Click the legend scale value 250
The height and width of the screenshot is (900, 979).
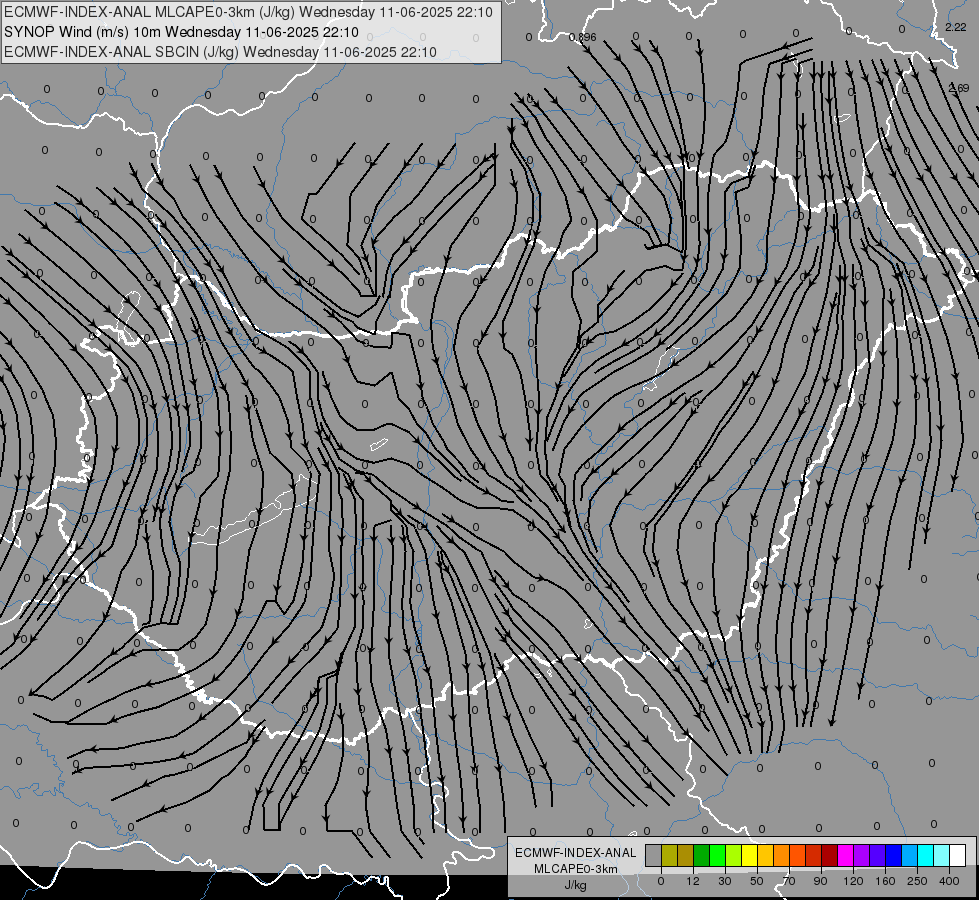tap(917, 881)
